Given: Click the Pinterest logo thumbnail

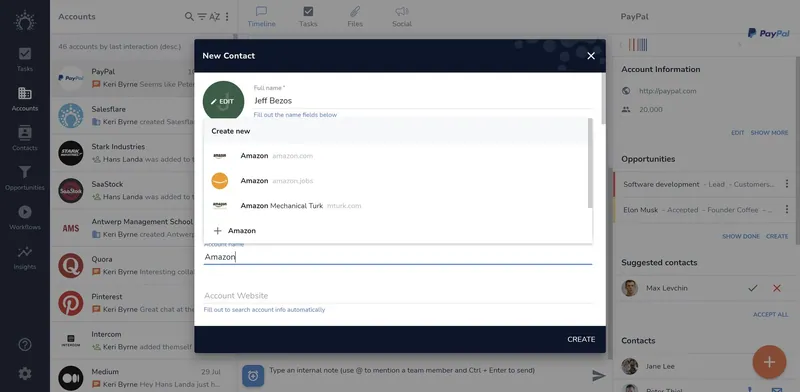Looking at the screenshot, I should 70,303.
